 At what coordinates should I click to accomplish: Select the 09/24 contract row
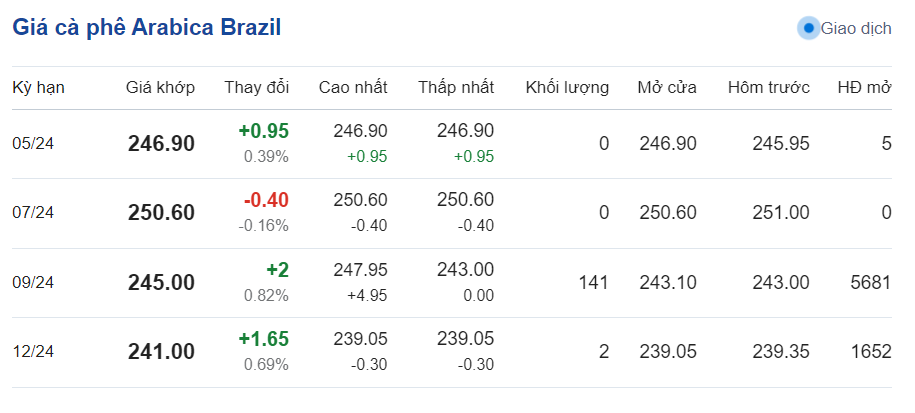(33, 283)
